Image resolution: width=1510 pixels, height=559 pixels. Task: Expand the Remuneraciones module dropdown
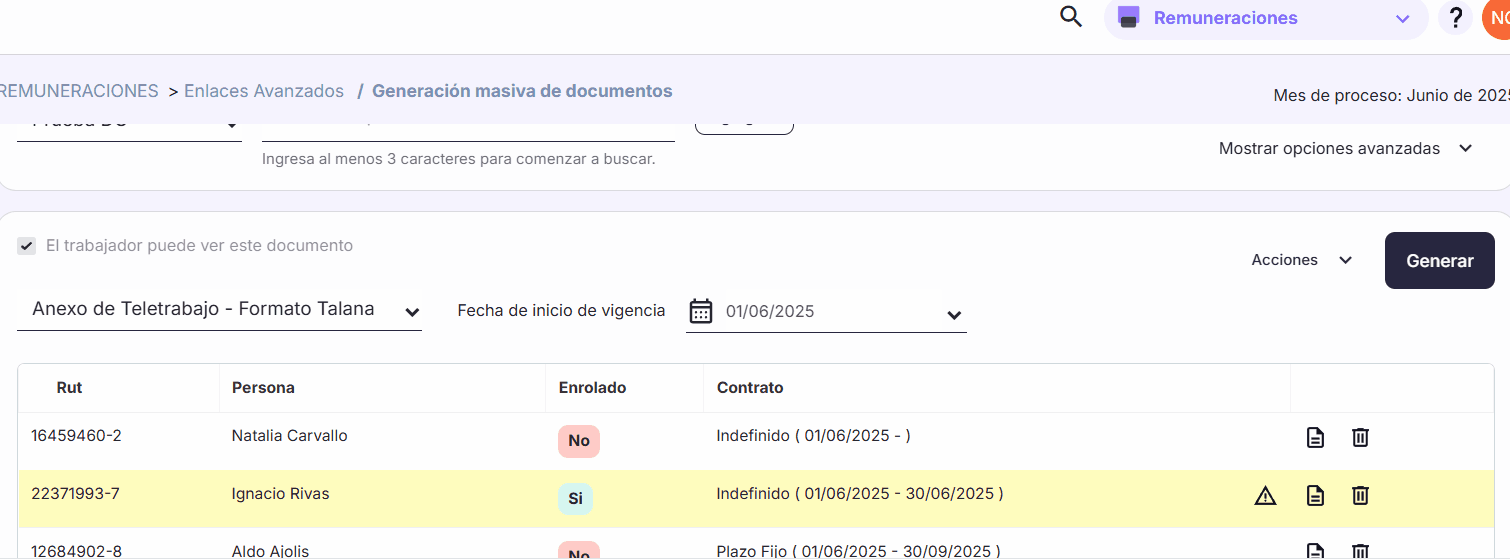[x=1402, y=19]
